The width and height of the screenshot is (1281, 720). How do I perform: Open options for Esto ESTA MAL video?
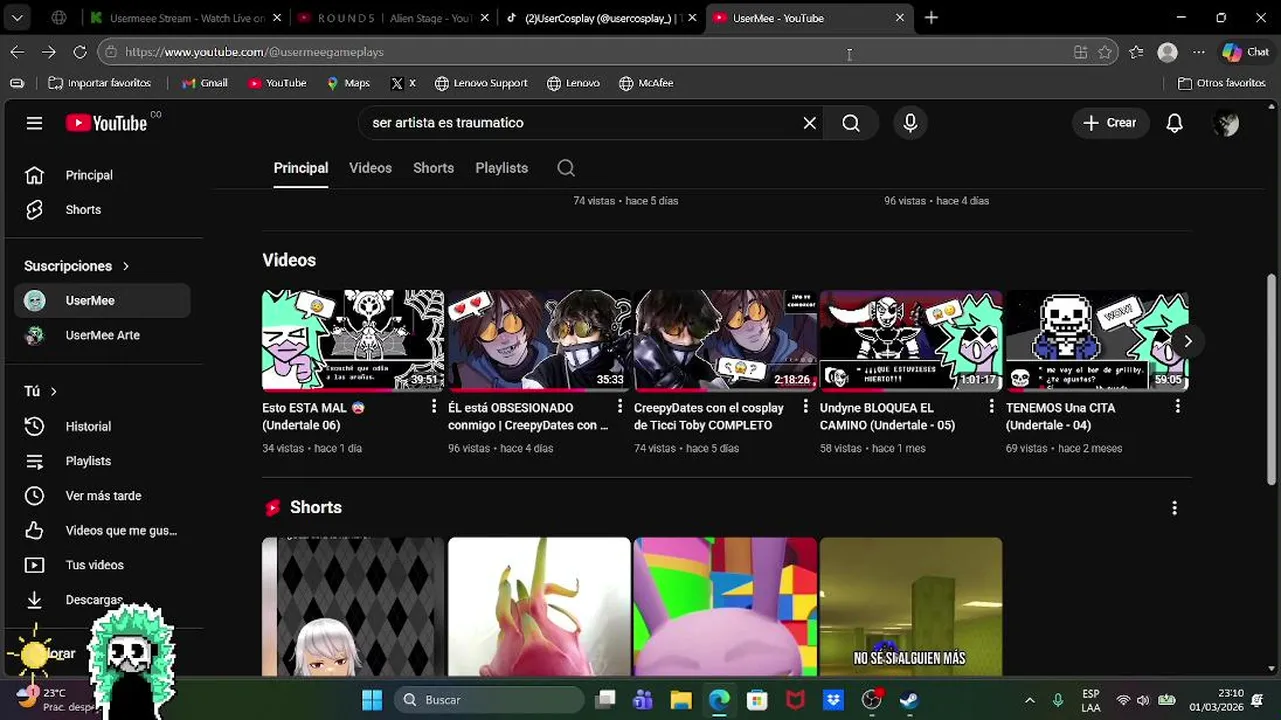[x=434, y=407]
